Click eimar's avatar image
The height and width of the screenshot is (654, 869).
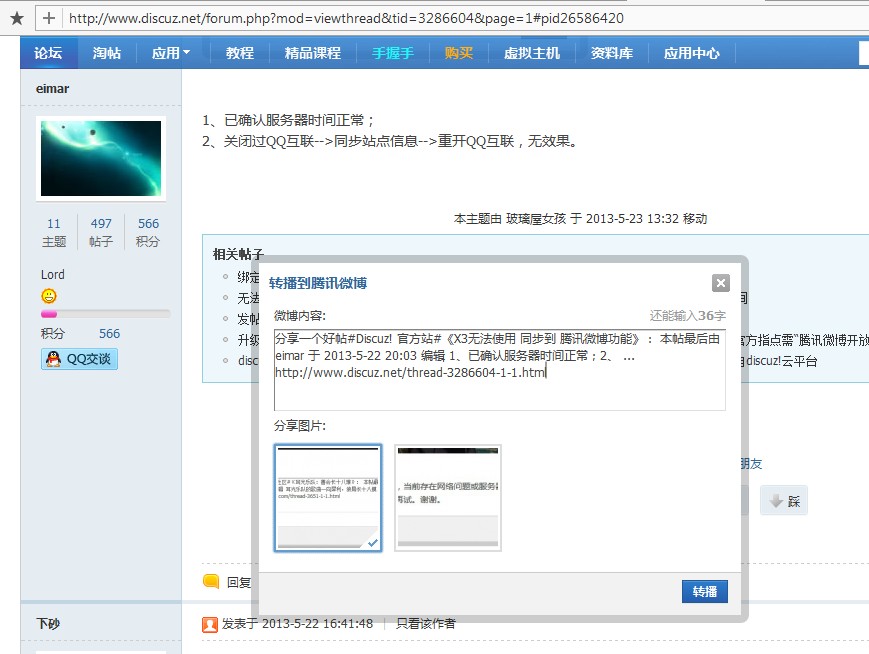pos(101,159)
